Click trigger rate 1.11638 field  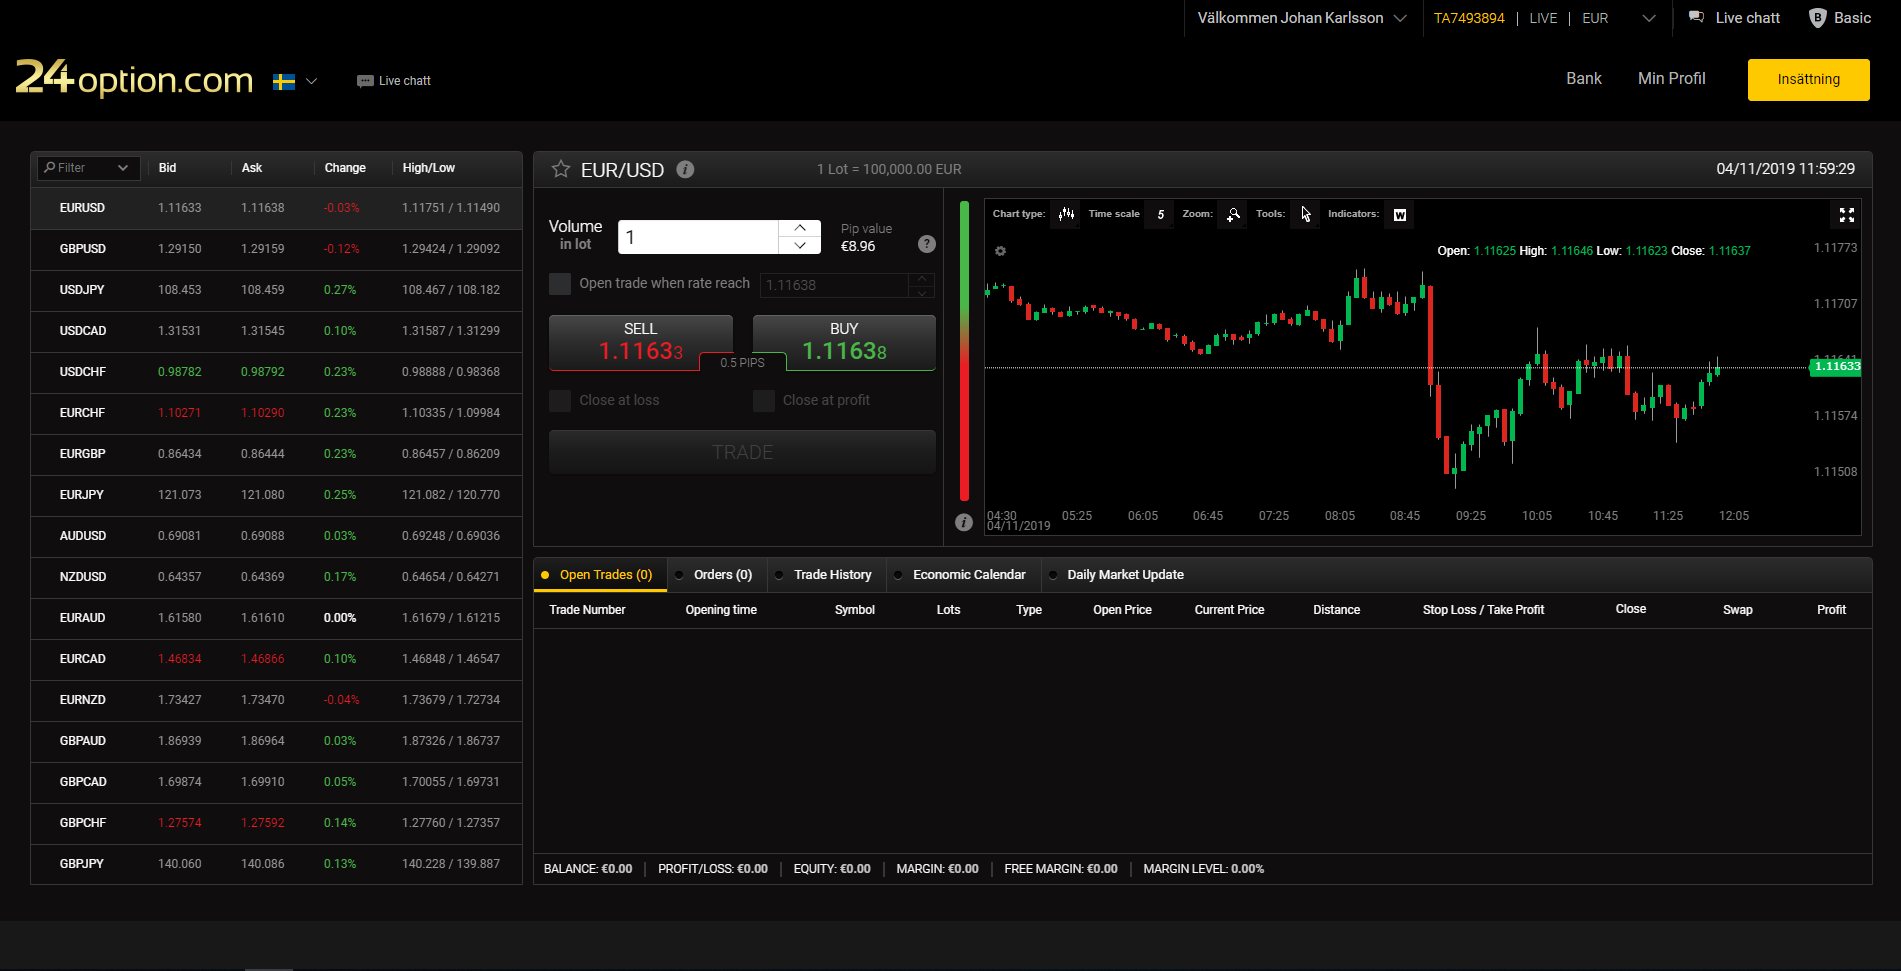(834, 285)
